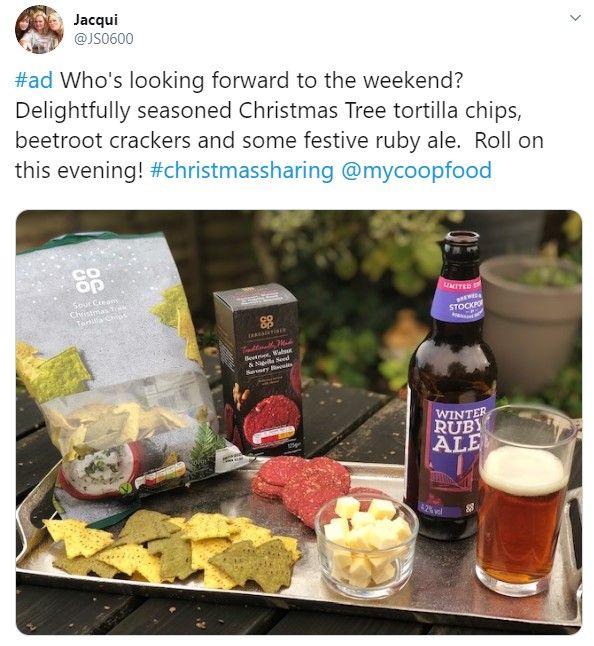Image resolution: width=594 pixels, height=646 pixels.
Task: Open the @JS0600 handle link
Action: (x=103, y=39)
